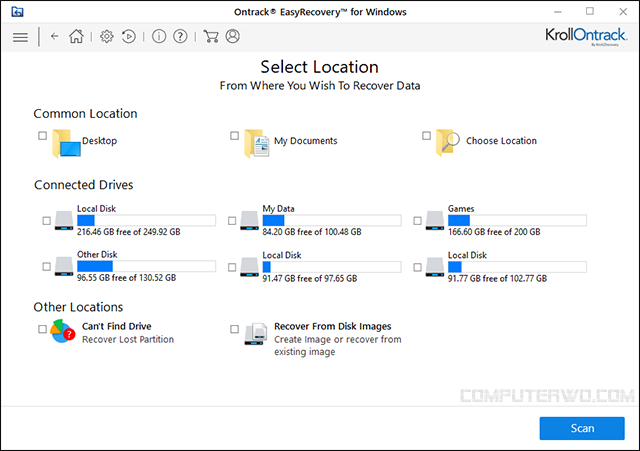The image size is (640, 451).
Task: Click the My Documents folder icon
Action: [x=257, y=143]
